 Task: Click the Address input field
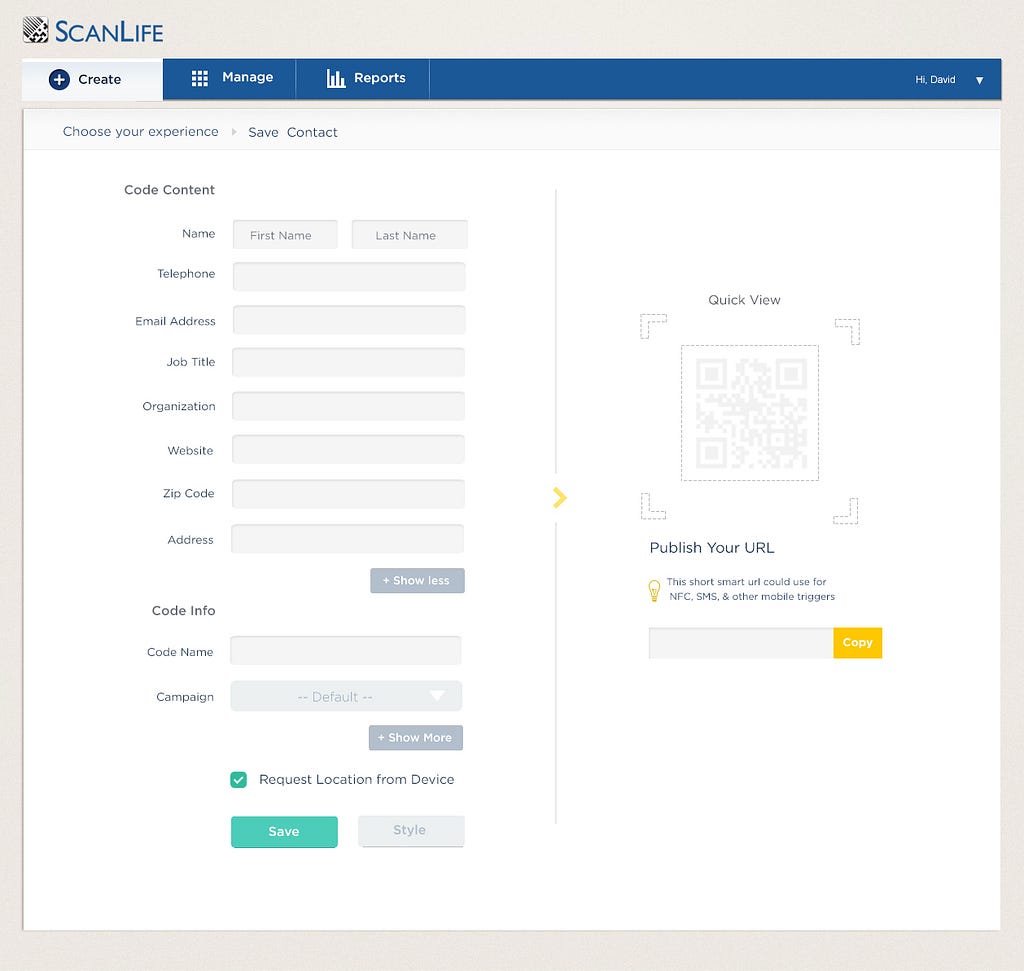347,539
